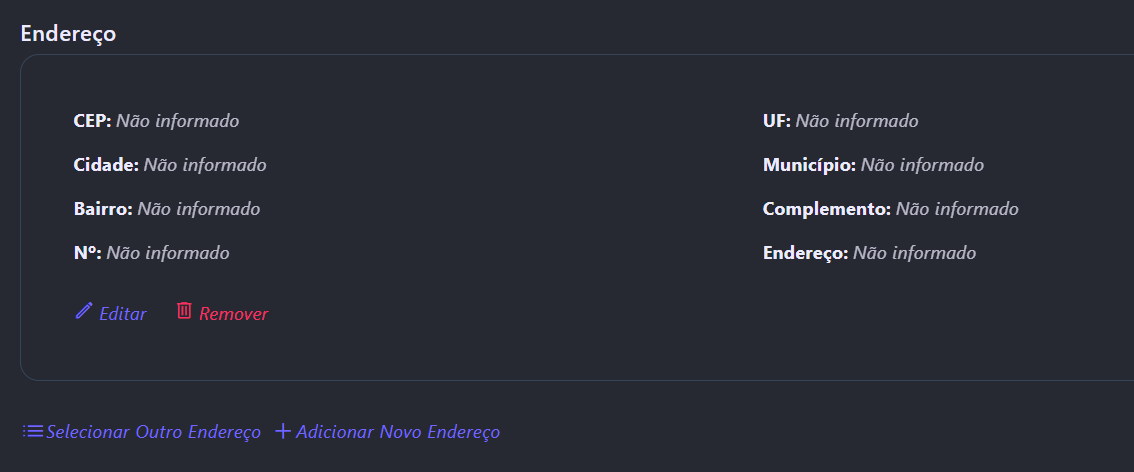Select the Complemento label
Screen dimensions: 1134x472
(x=826, y=209)
